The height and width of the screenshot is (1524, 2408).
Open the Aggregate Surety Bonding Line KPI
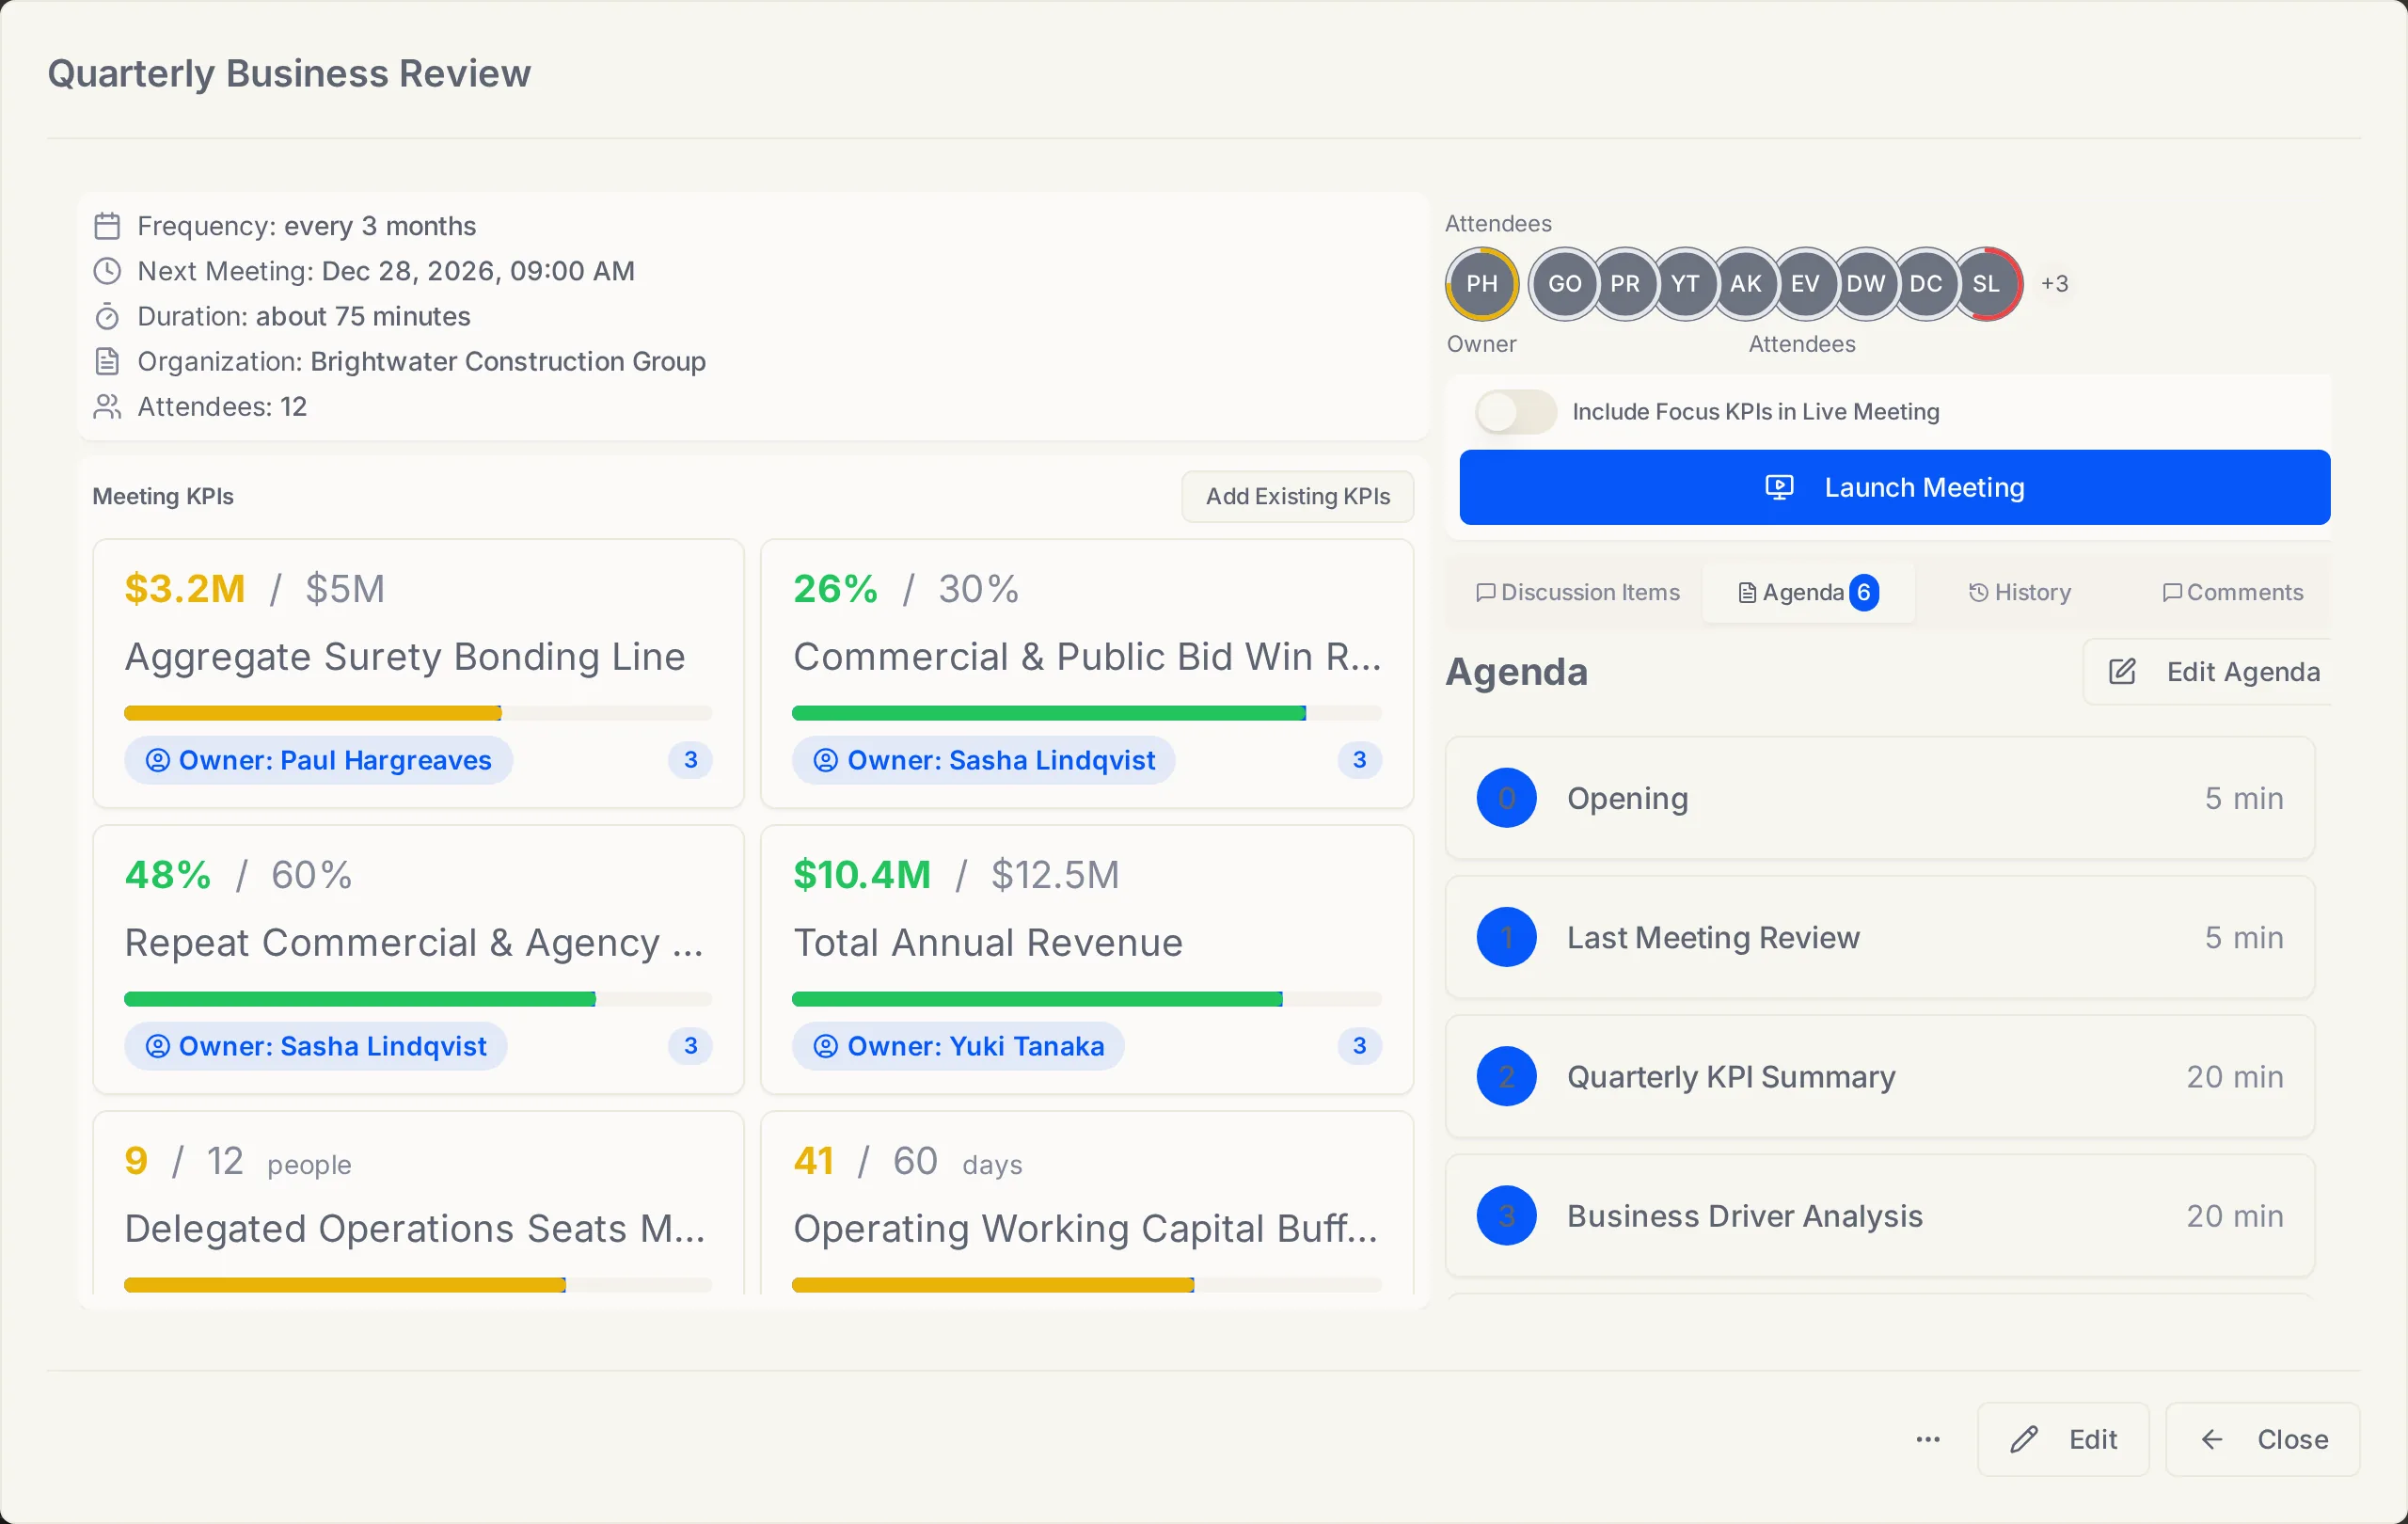click(418, 674)
